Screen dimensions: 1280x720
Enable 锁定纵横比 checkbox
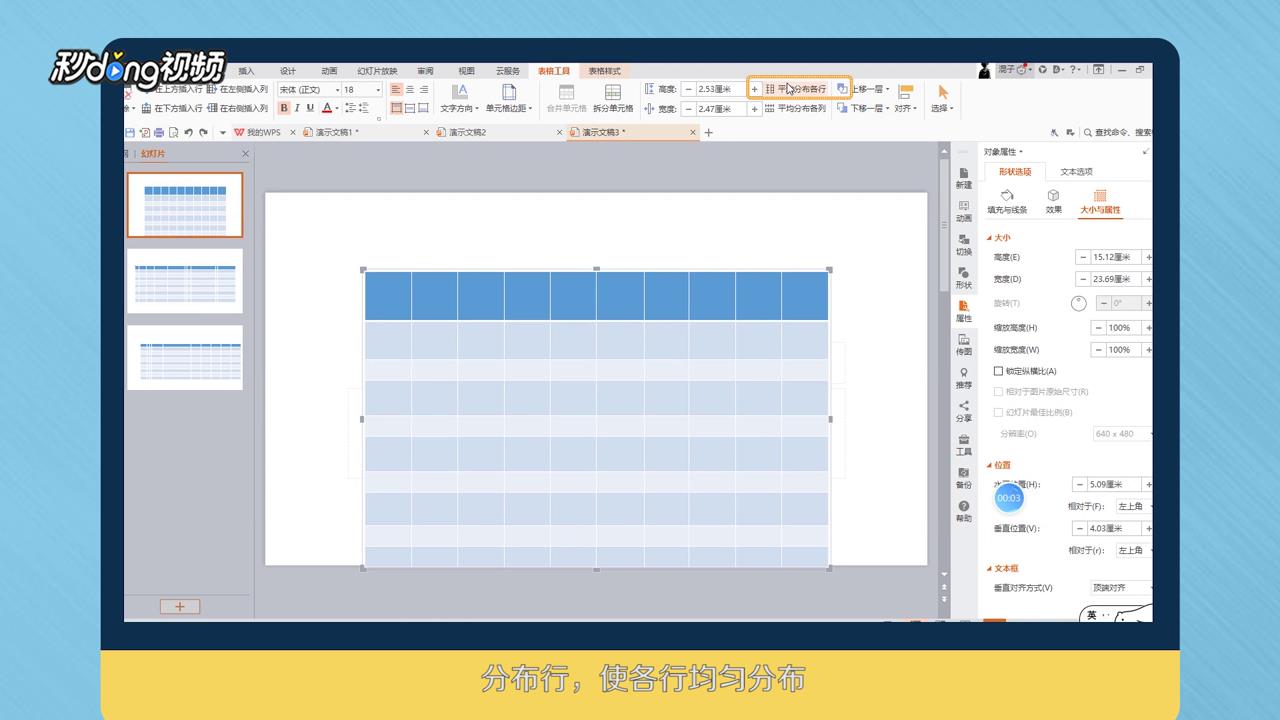(x=998, y=371)
